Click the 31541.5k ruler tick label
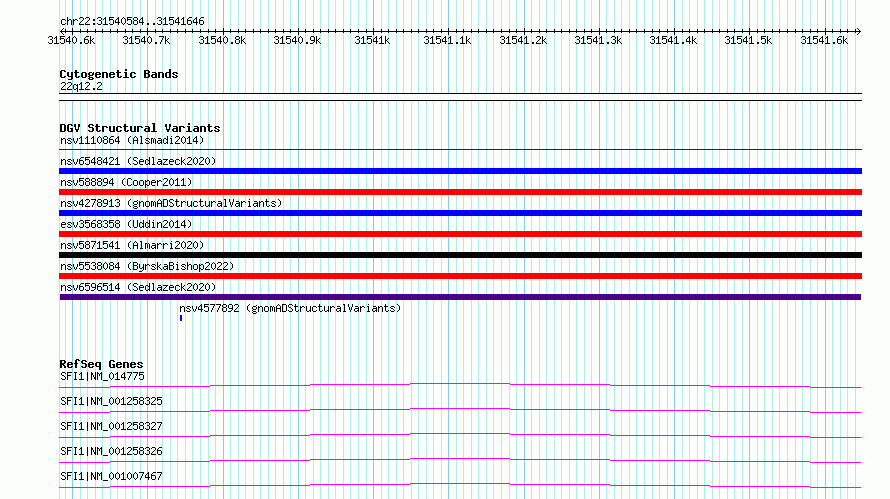890x499 pixels. point(748,40)
